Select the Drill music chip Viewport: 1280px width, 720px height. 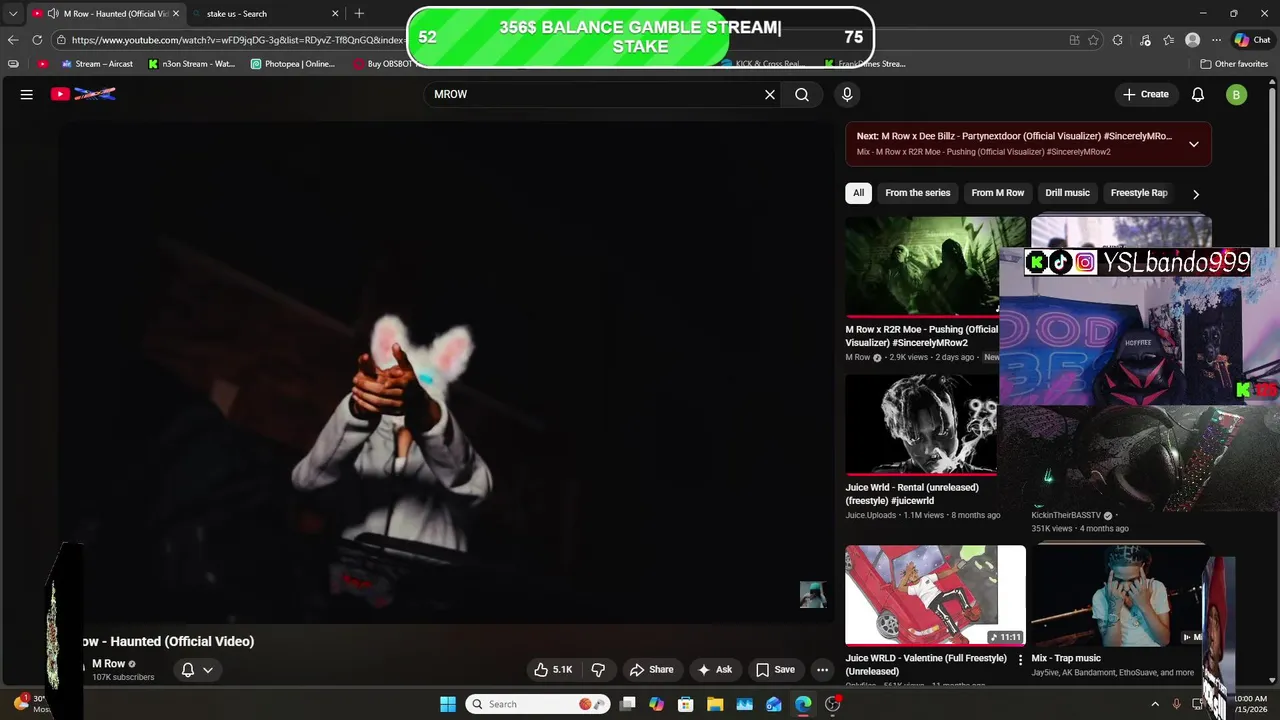click(x=1067, y=193)
